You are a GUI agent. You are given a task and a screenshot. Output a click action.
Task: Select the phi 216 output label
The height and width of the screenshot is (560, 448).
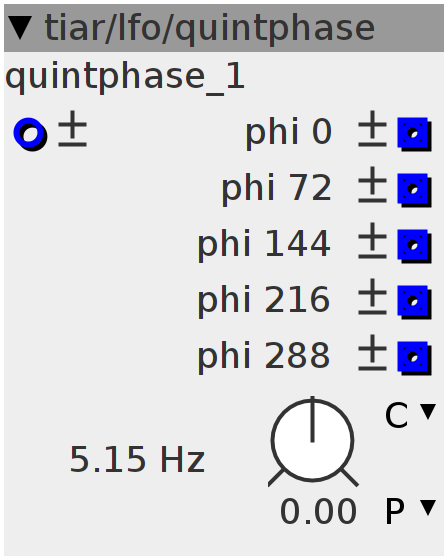[x=264, y=300]
